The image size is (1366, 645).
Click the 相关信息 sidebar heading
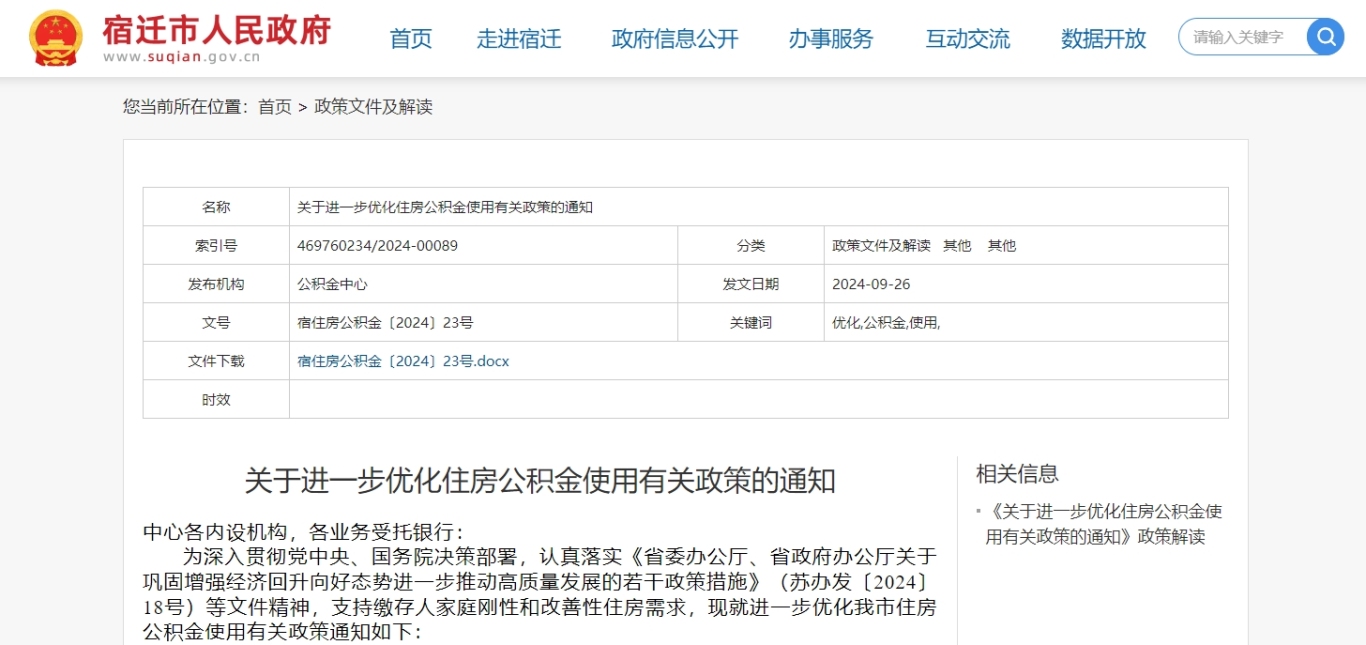1017,474
